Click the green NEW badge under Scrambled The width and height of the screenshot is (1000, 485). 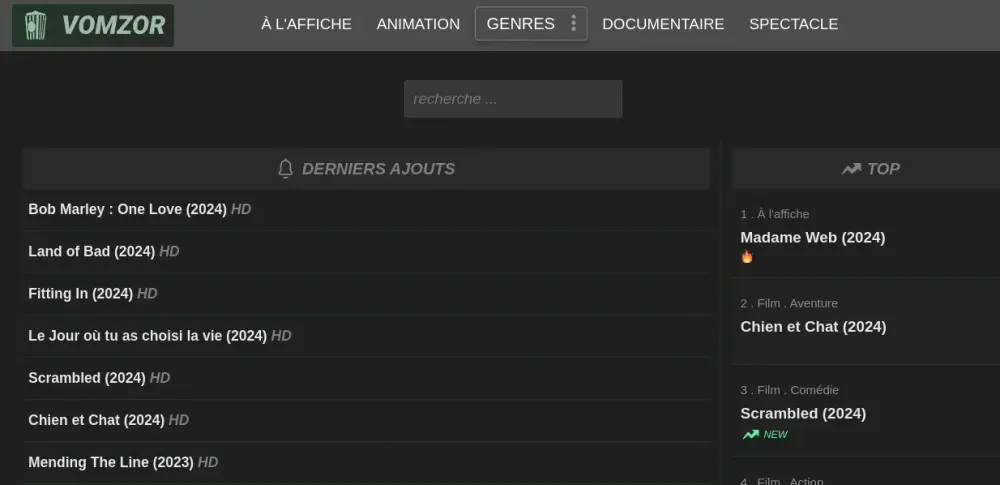click(x=776, y=435)
